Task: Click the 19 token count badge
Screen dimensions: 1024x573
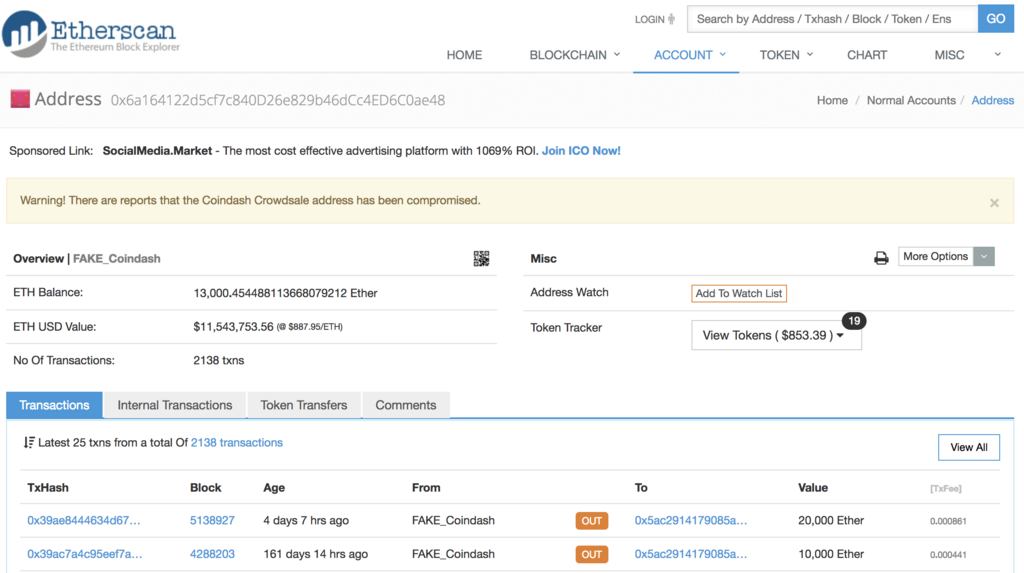Action: [854, 321]
